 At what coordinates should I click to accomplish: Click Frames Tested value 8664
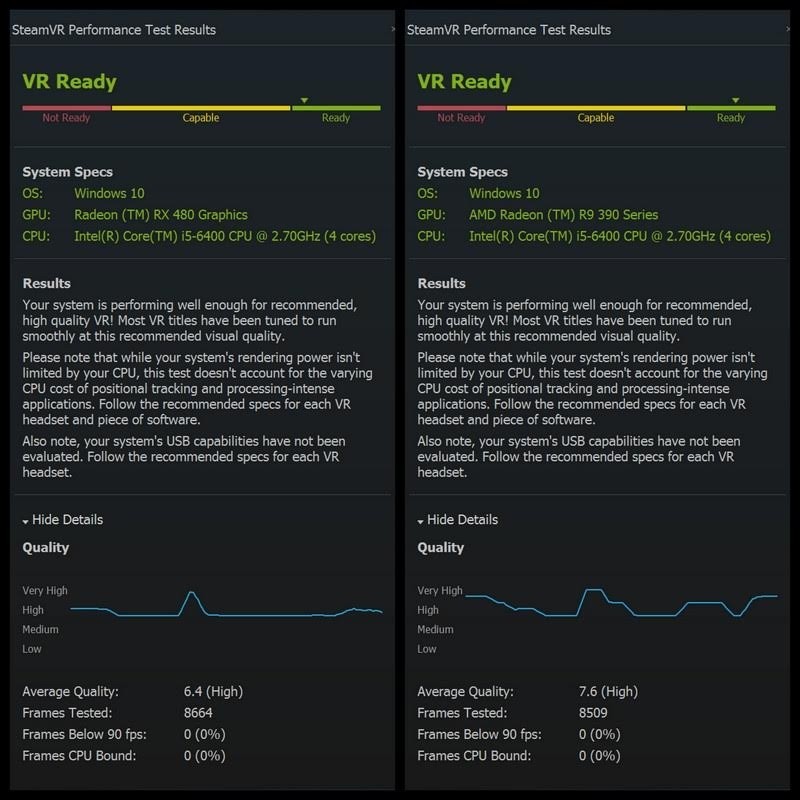click(x=198, y=713)
